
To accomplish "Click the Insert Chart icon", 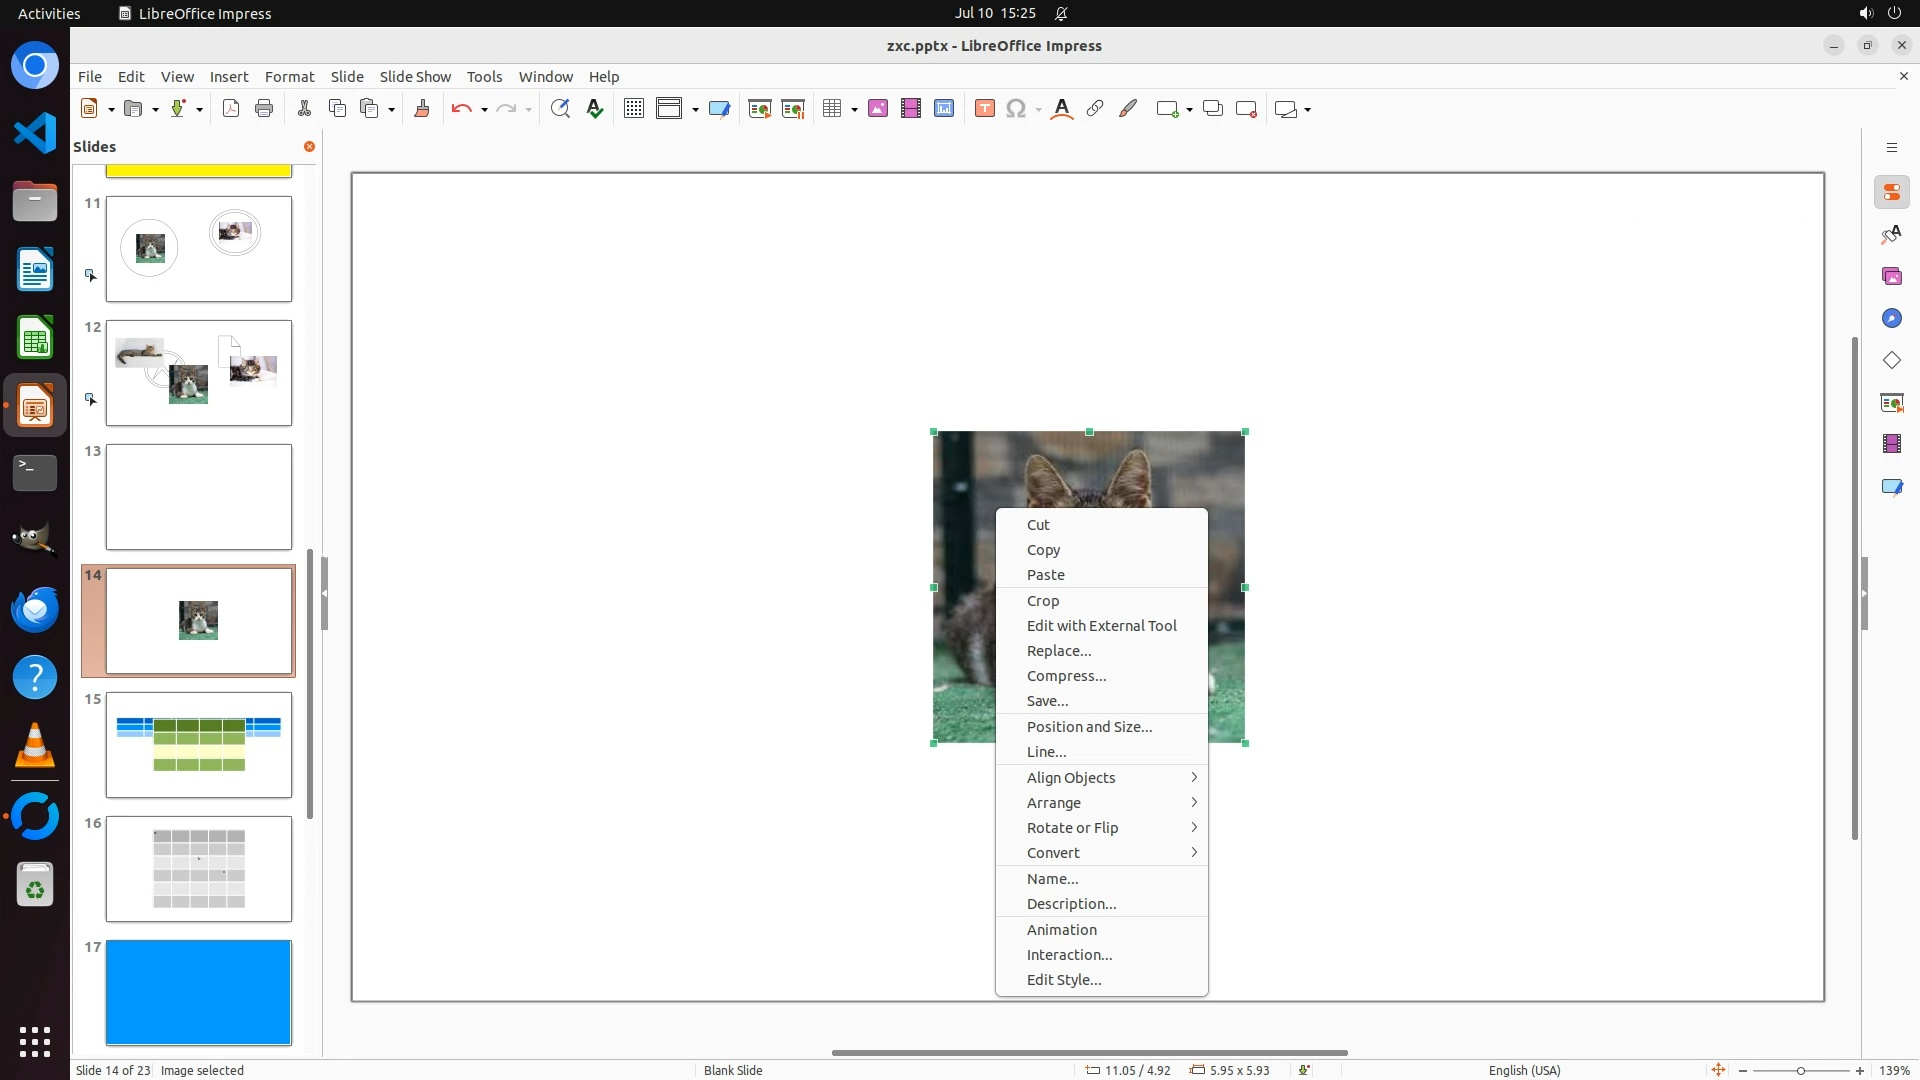I will pyautogui.click(x=944, y=109).
